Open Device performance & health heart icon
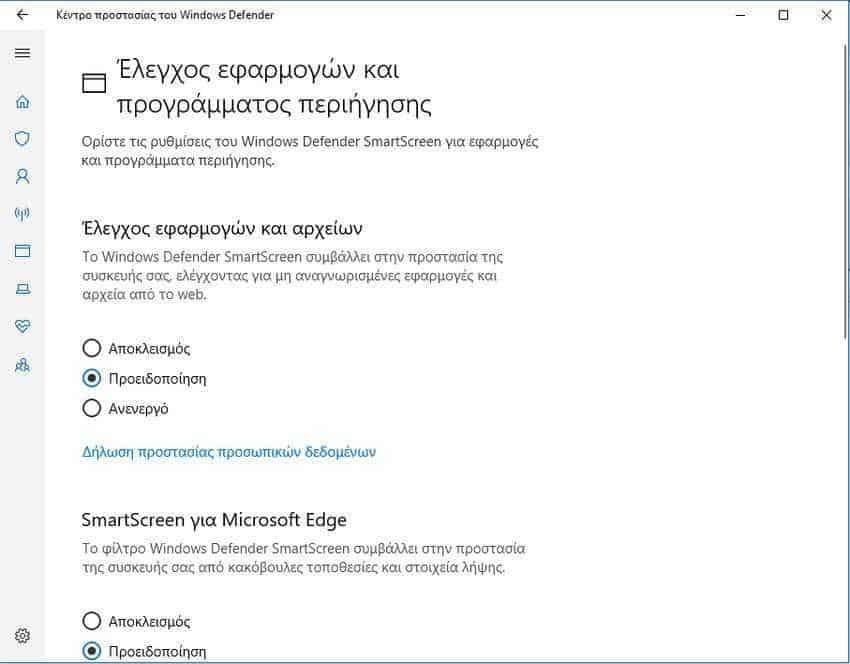Screen dimensions: 850x664 click(x=22, y=326)
